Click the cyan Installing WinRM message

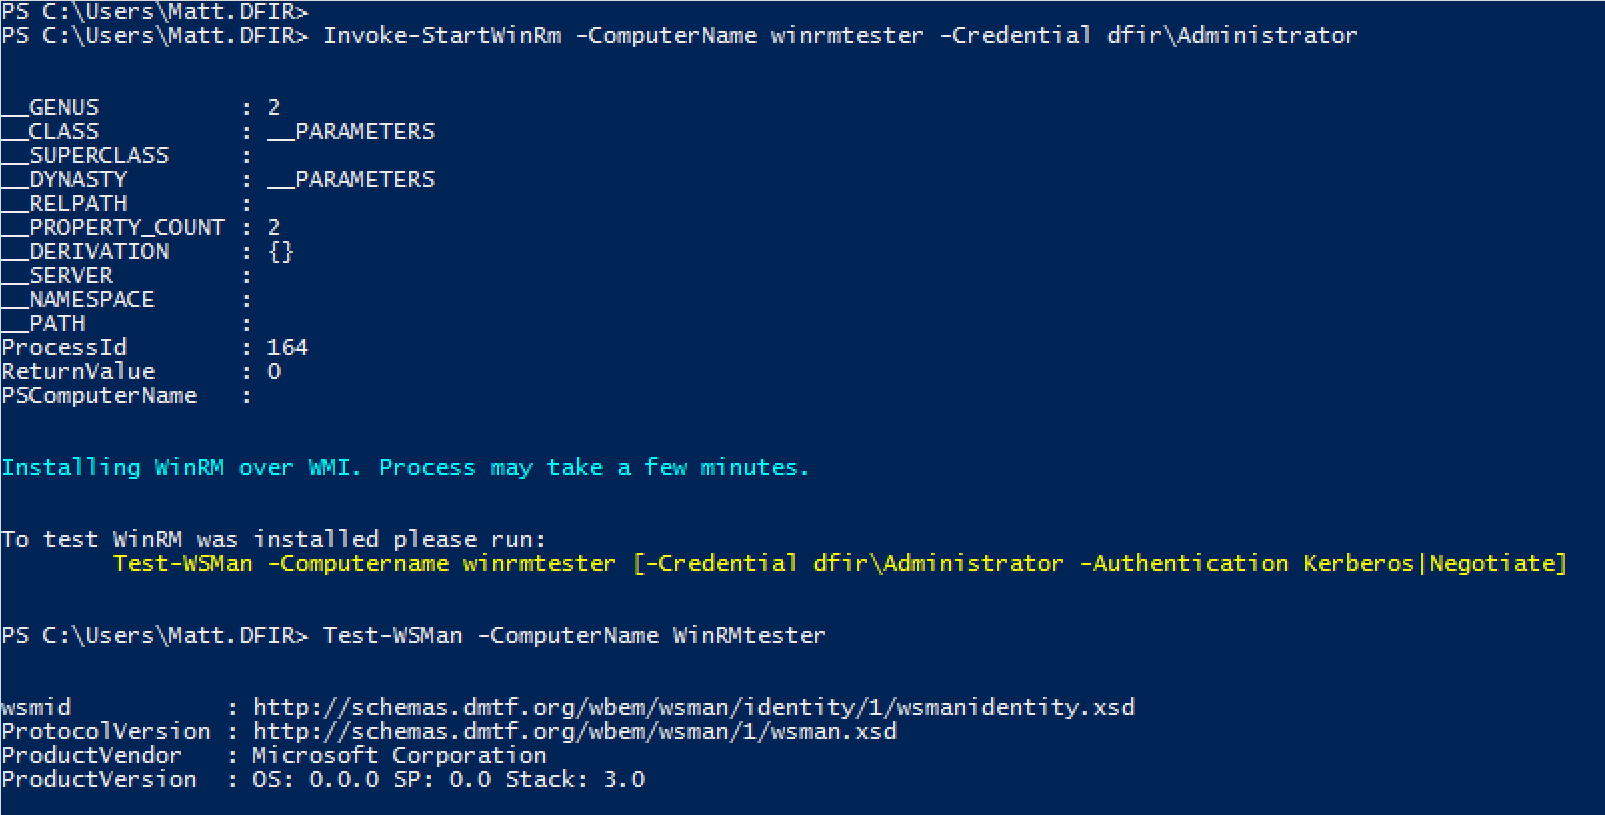[x=405, y=468]
